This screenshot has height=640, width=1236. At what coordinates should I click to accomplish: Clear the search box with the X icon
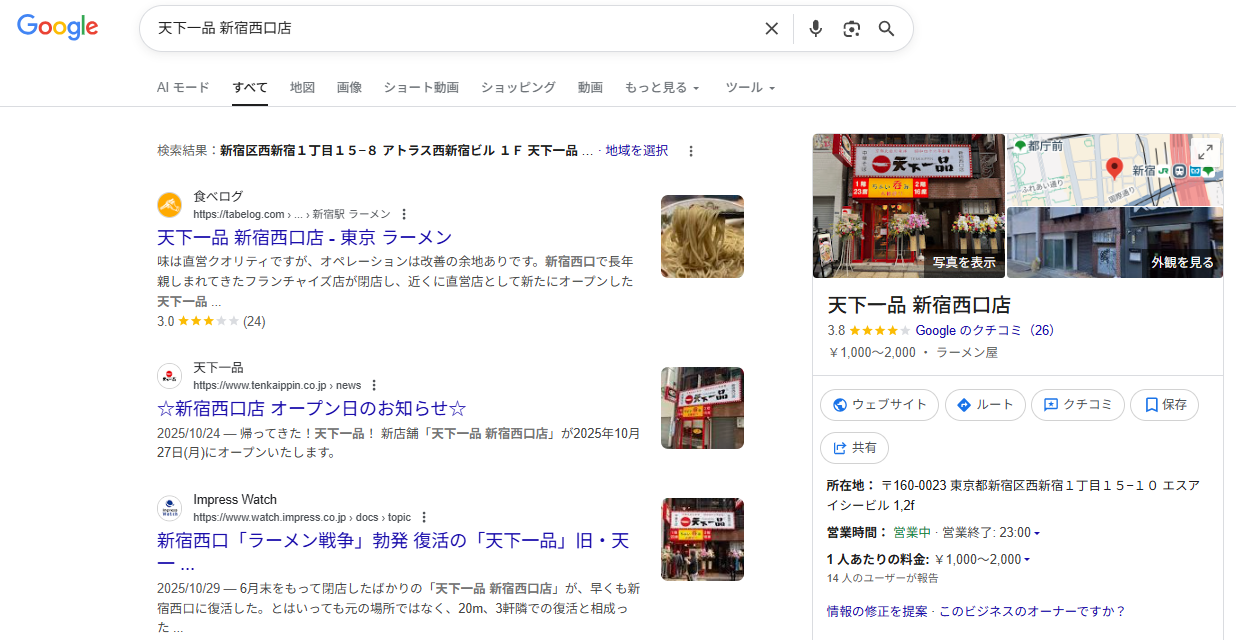point(771,28)
